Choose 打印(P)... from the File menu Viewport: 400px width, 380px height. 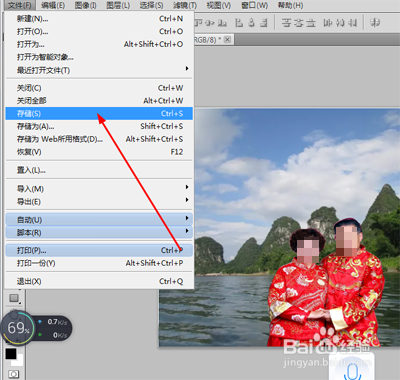(x=99, y=250)
